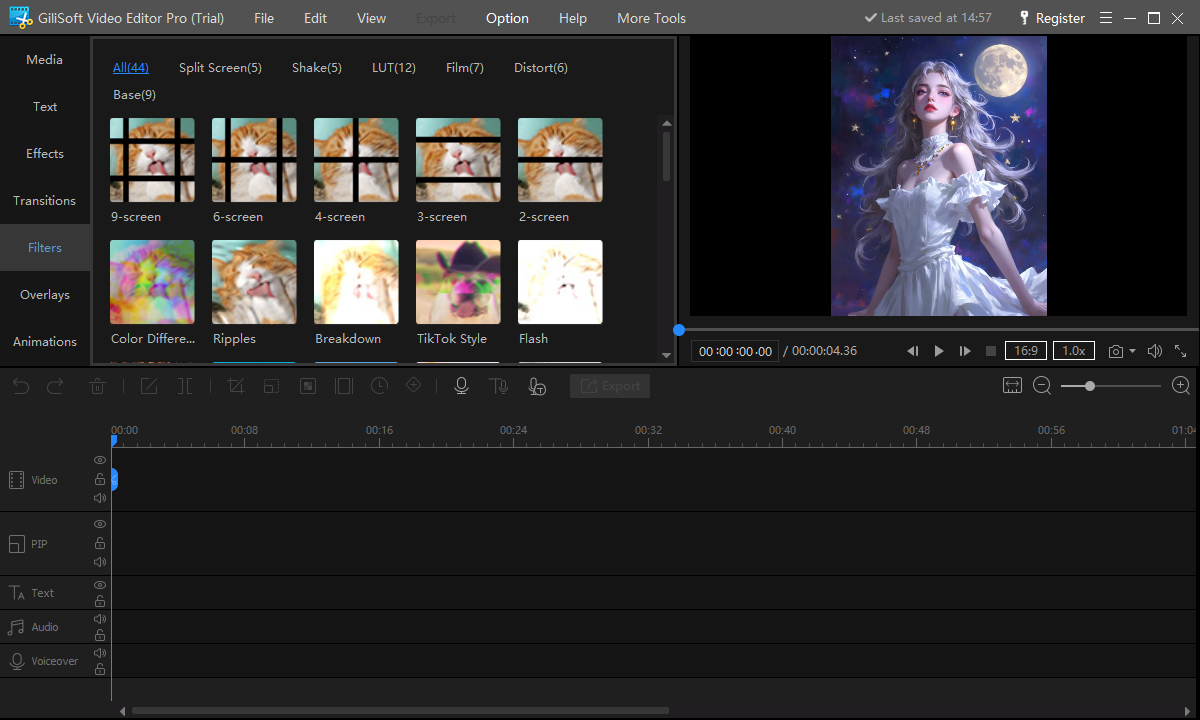
Task: Mute the Video track speaker
Action: tap(100, 498)
